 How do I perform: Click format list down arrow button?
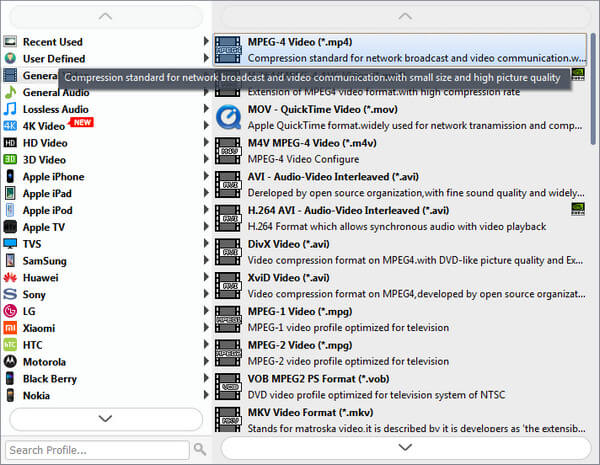coord(405,447)
